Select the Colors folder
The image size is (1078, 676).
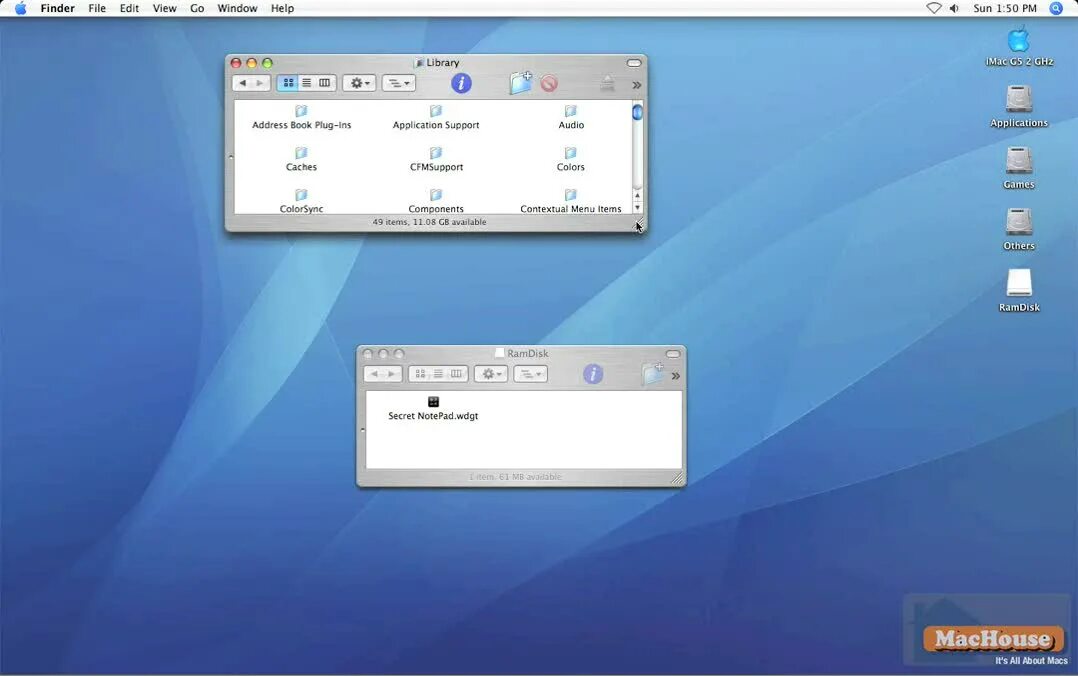pyautogui.click(x=571, y=160)
